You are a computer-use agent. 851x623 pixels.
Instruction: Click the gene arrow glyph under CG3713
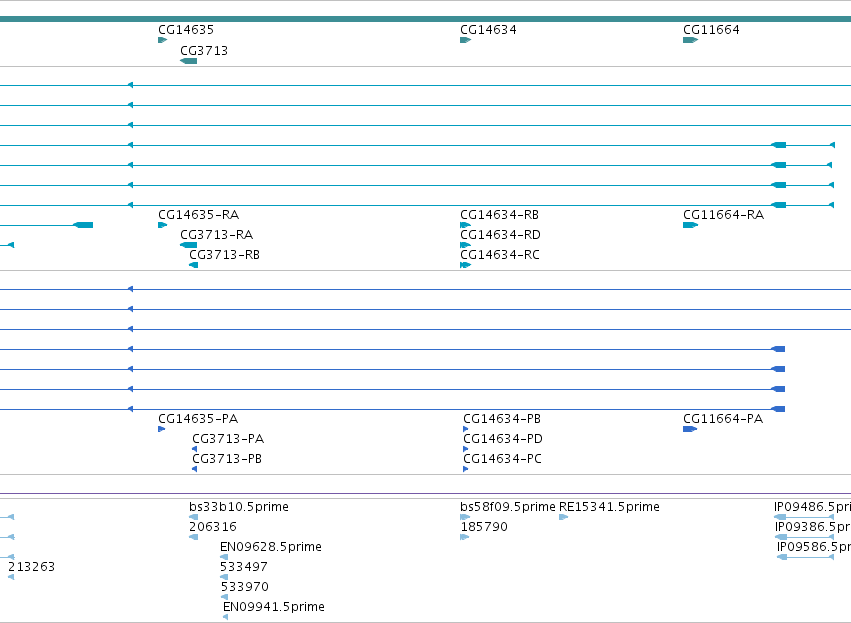point(188,61)
